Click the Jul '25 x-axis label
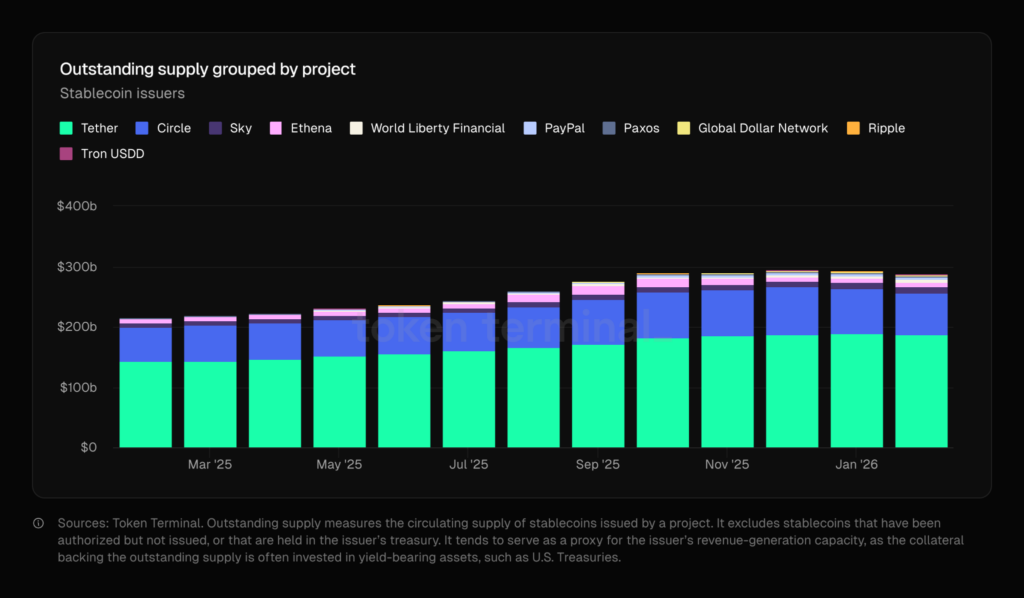The image size is (1024, 598). 468,464
